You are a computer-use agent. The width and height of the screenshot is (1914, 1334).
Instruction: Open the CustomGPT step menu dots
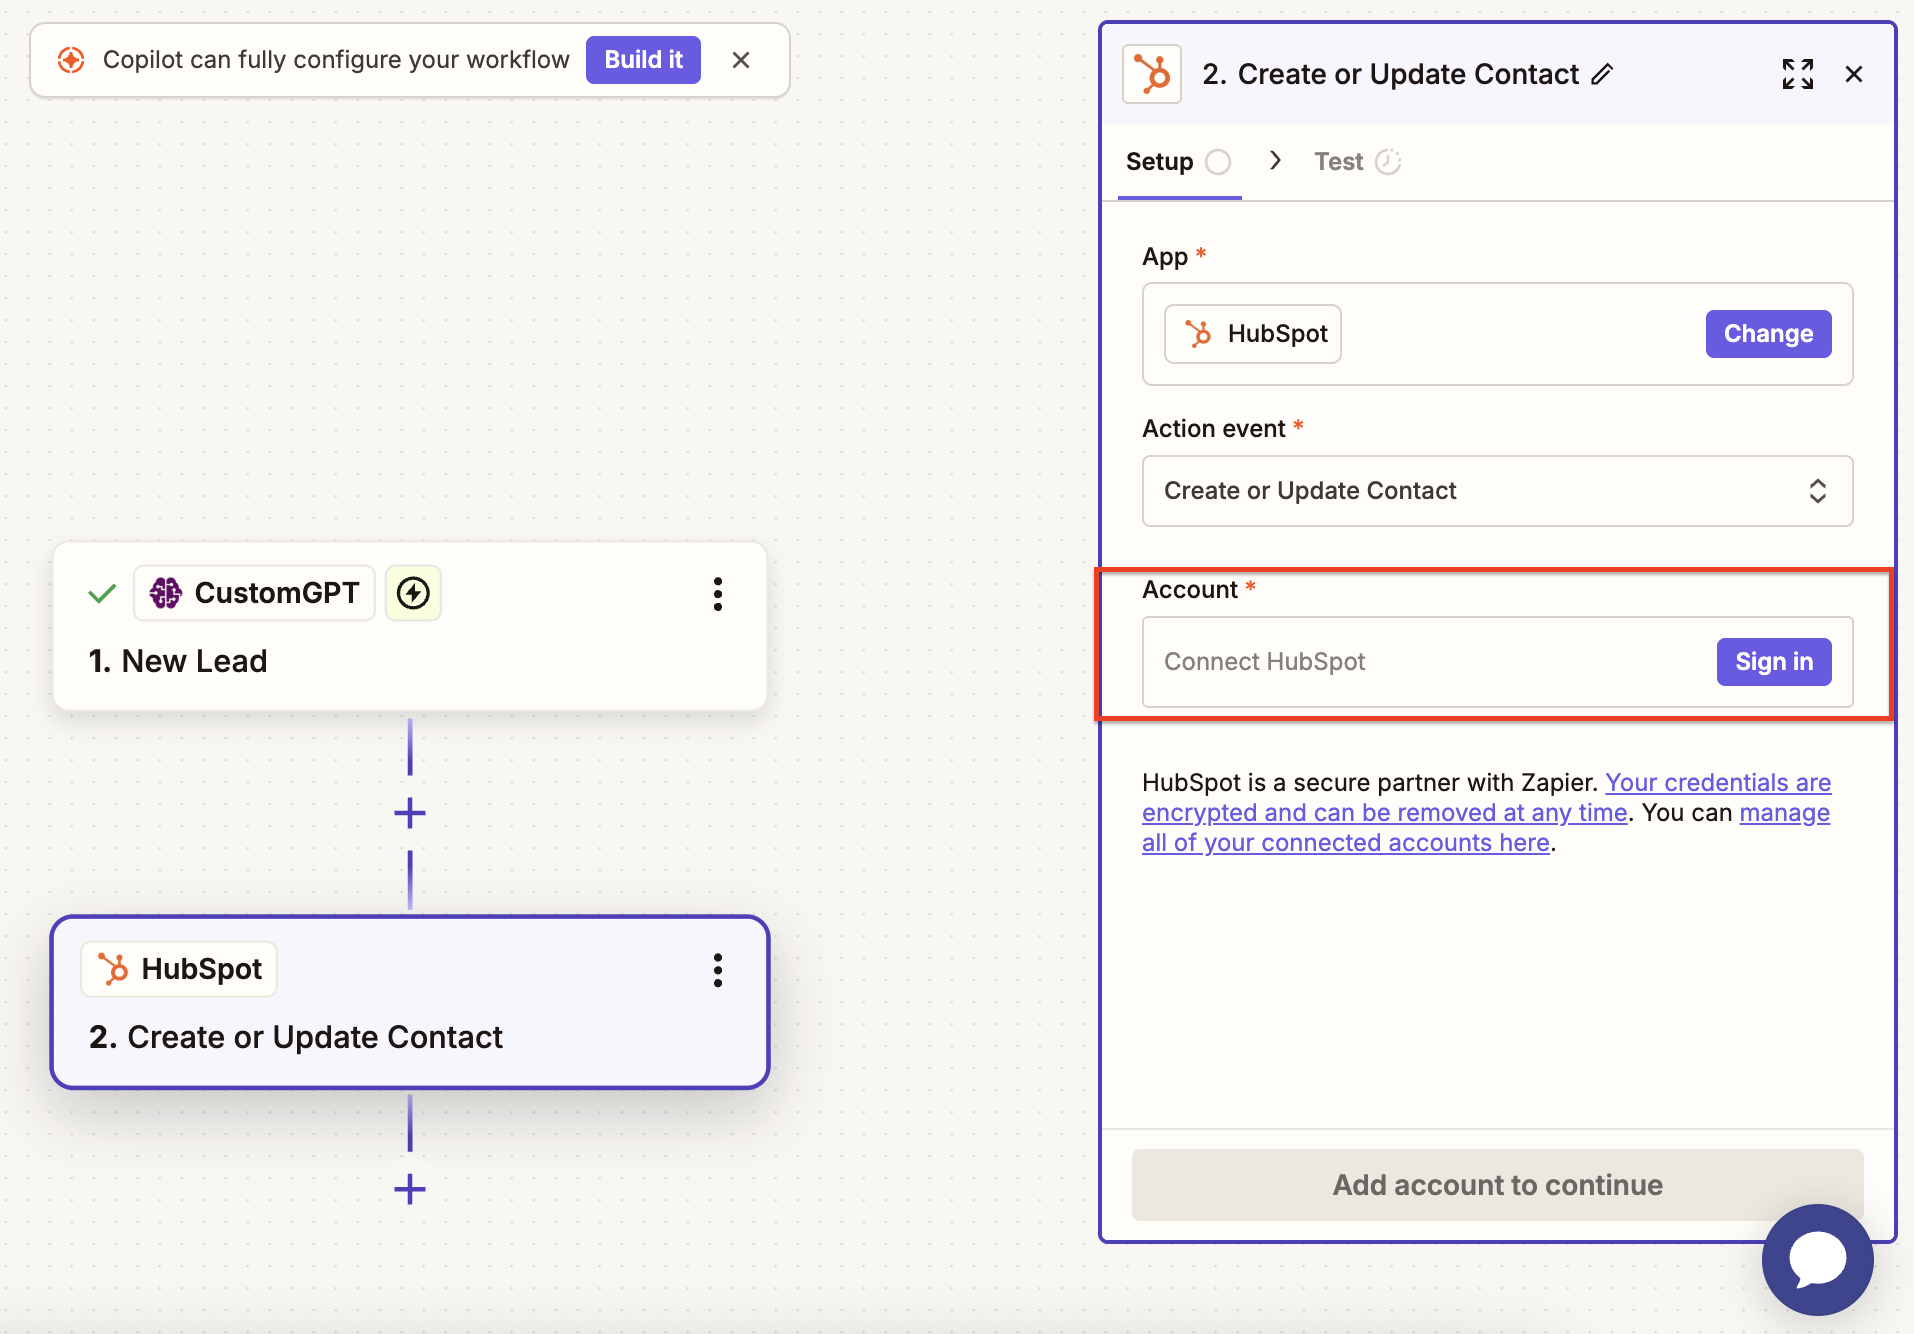(x=718, y=594)
